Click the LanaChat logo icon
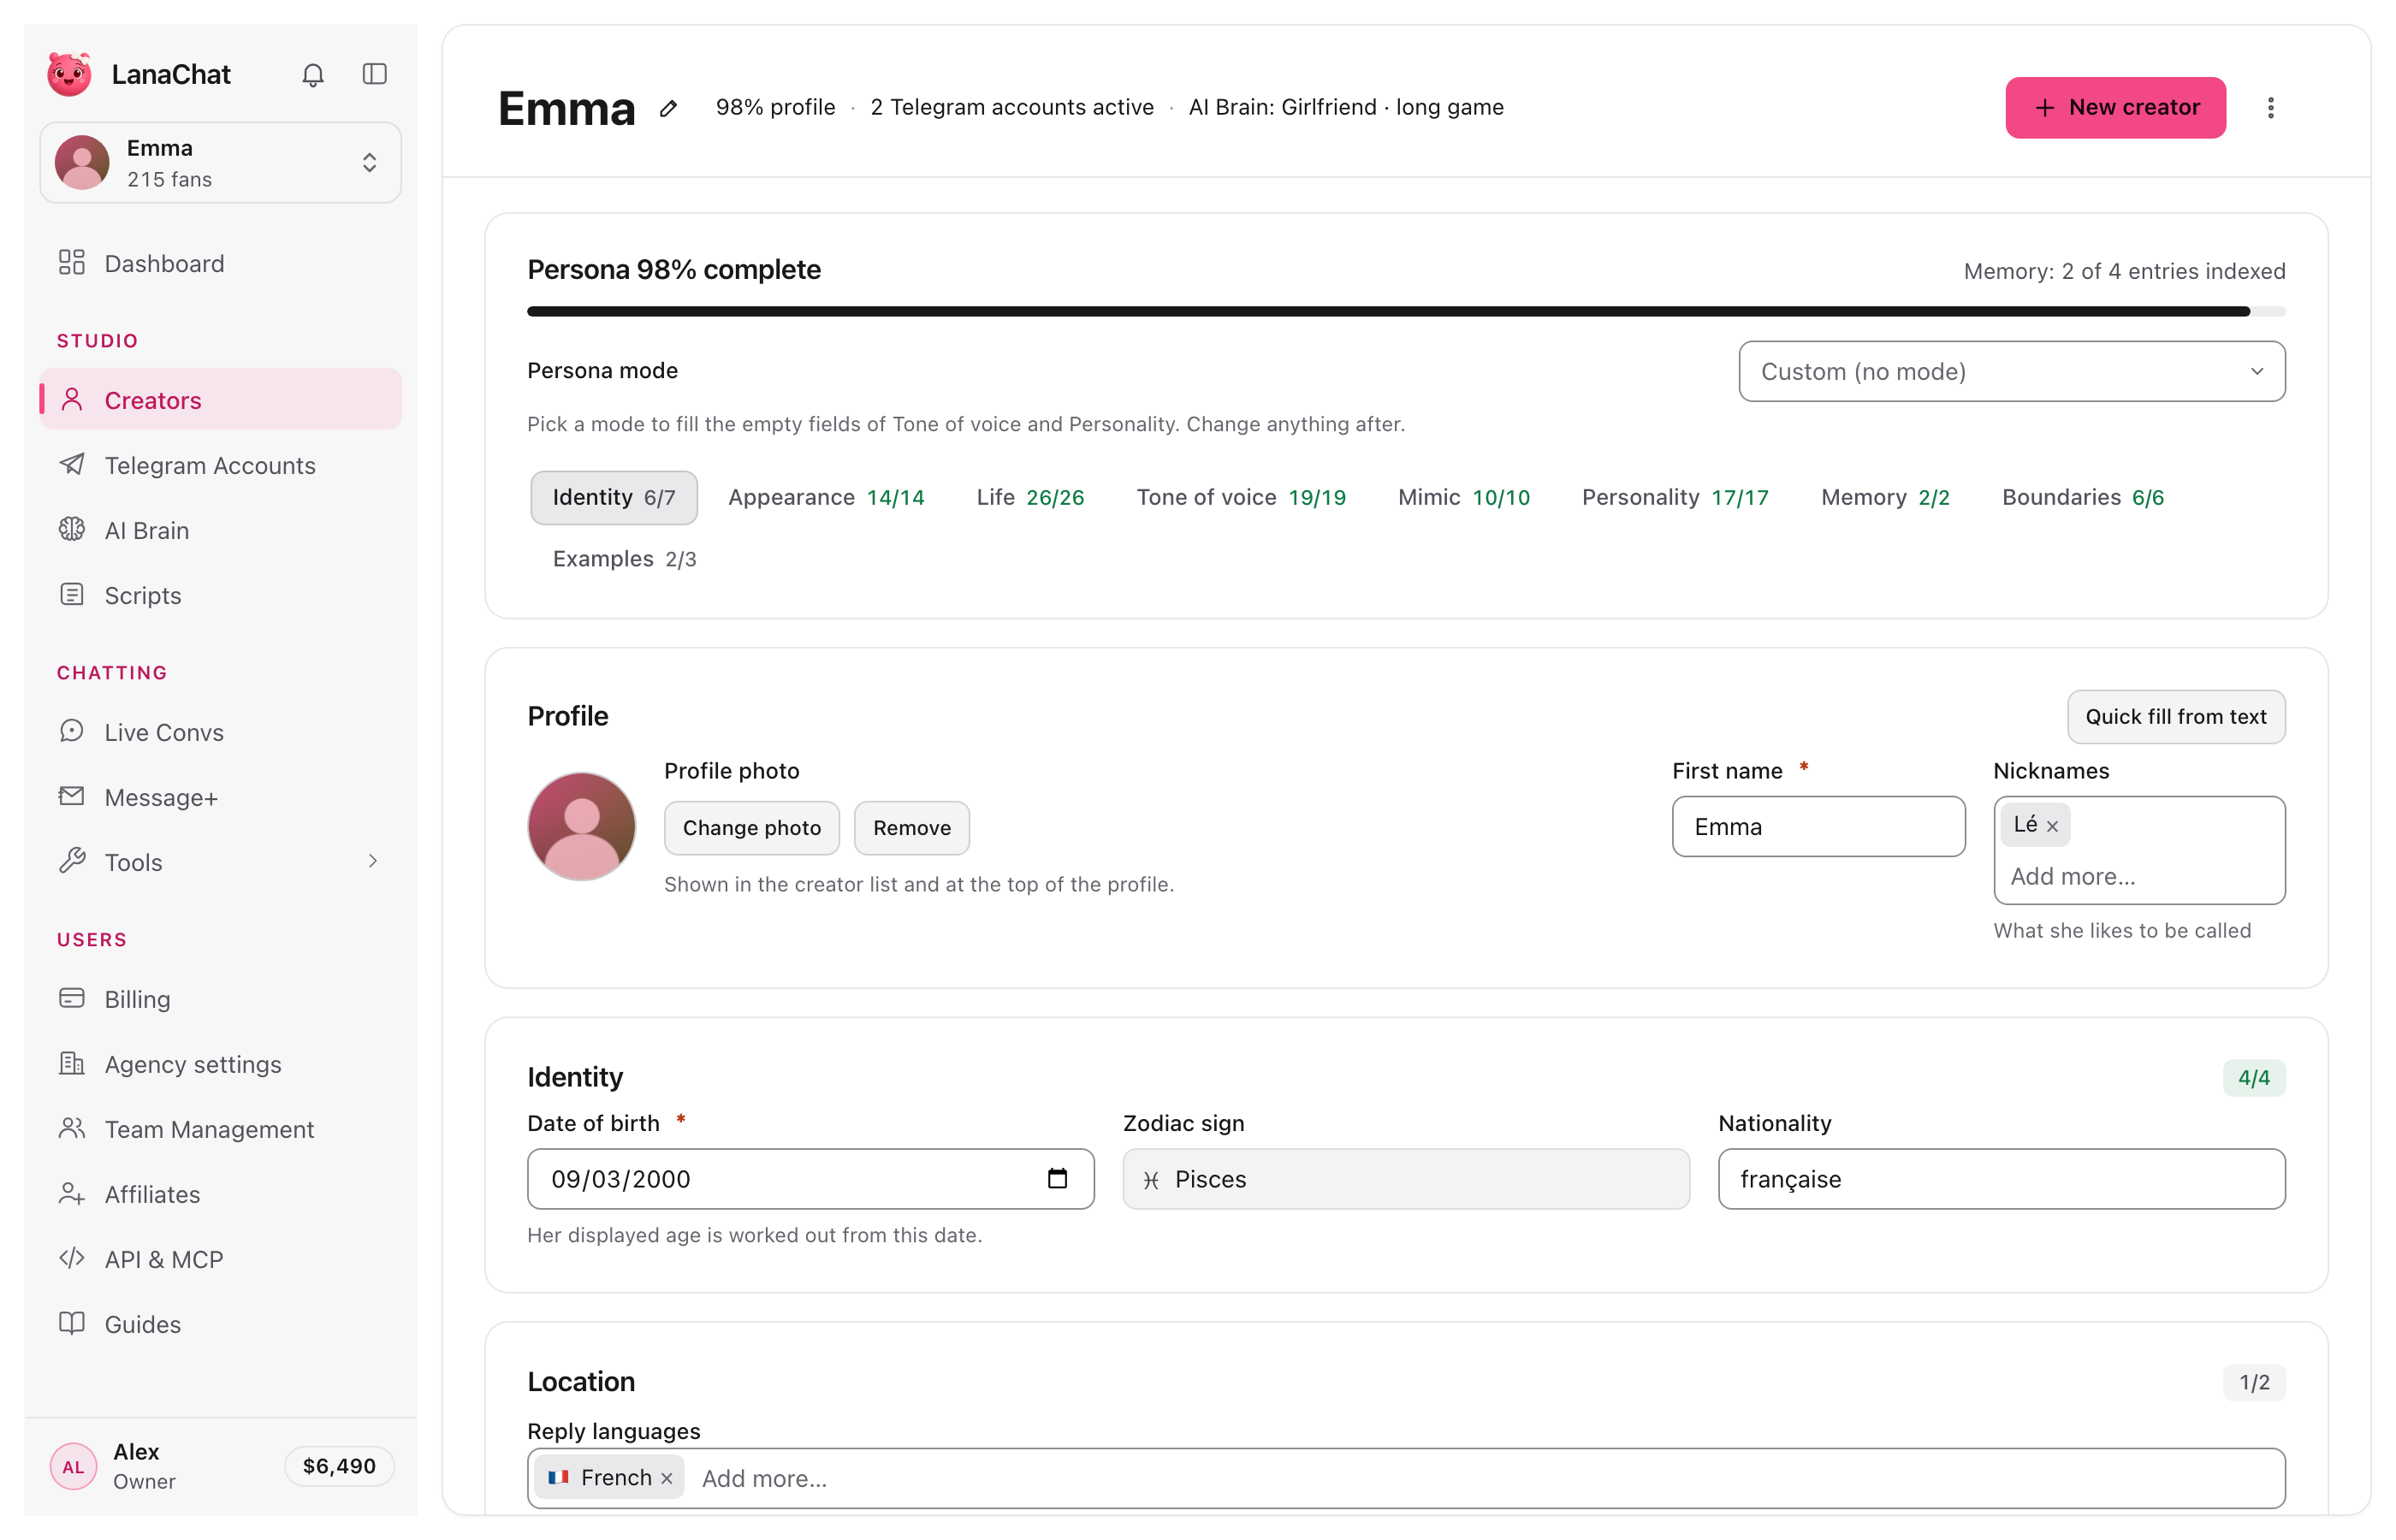The width and height of the screenshot is (2396, 1540). tap(69, 75)
